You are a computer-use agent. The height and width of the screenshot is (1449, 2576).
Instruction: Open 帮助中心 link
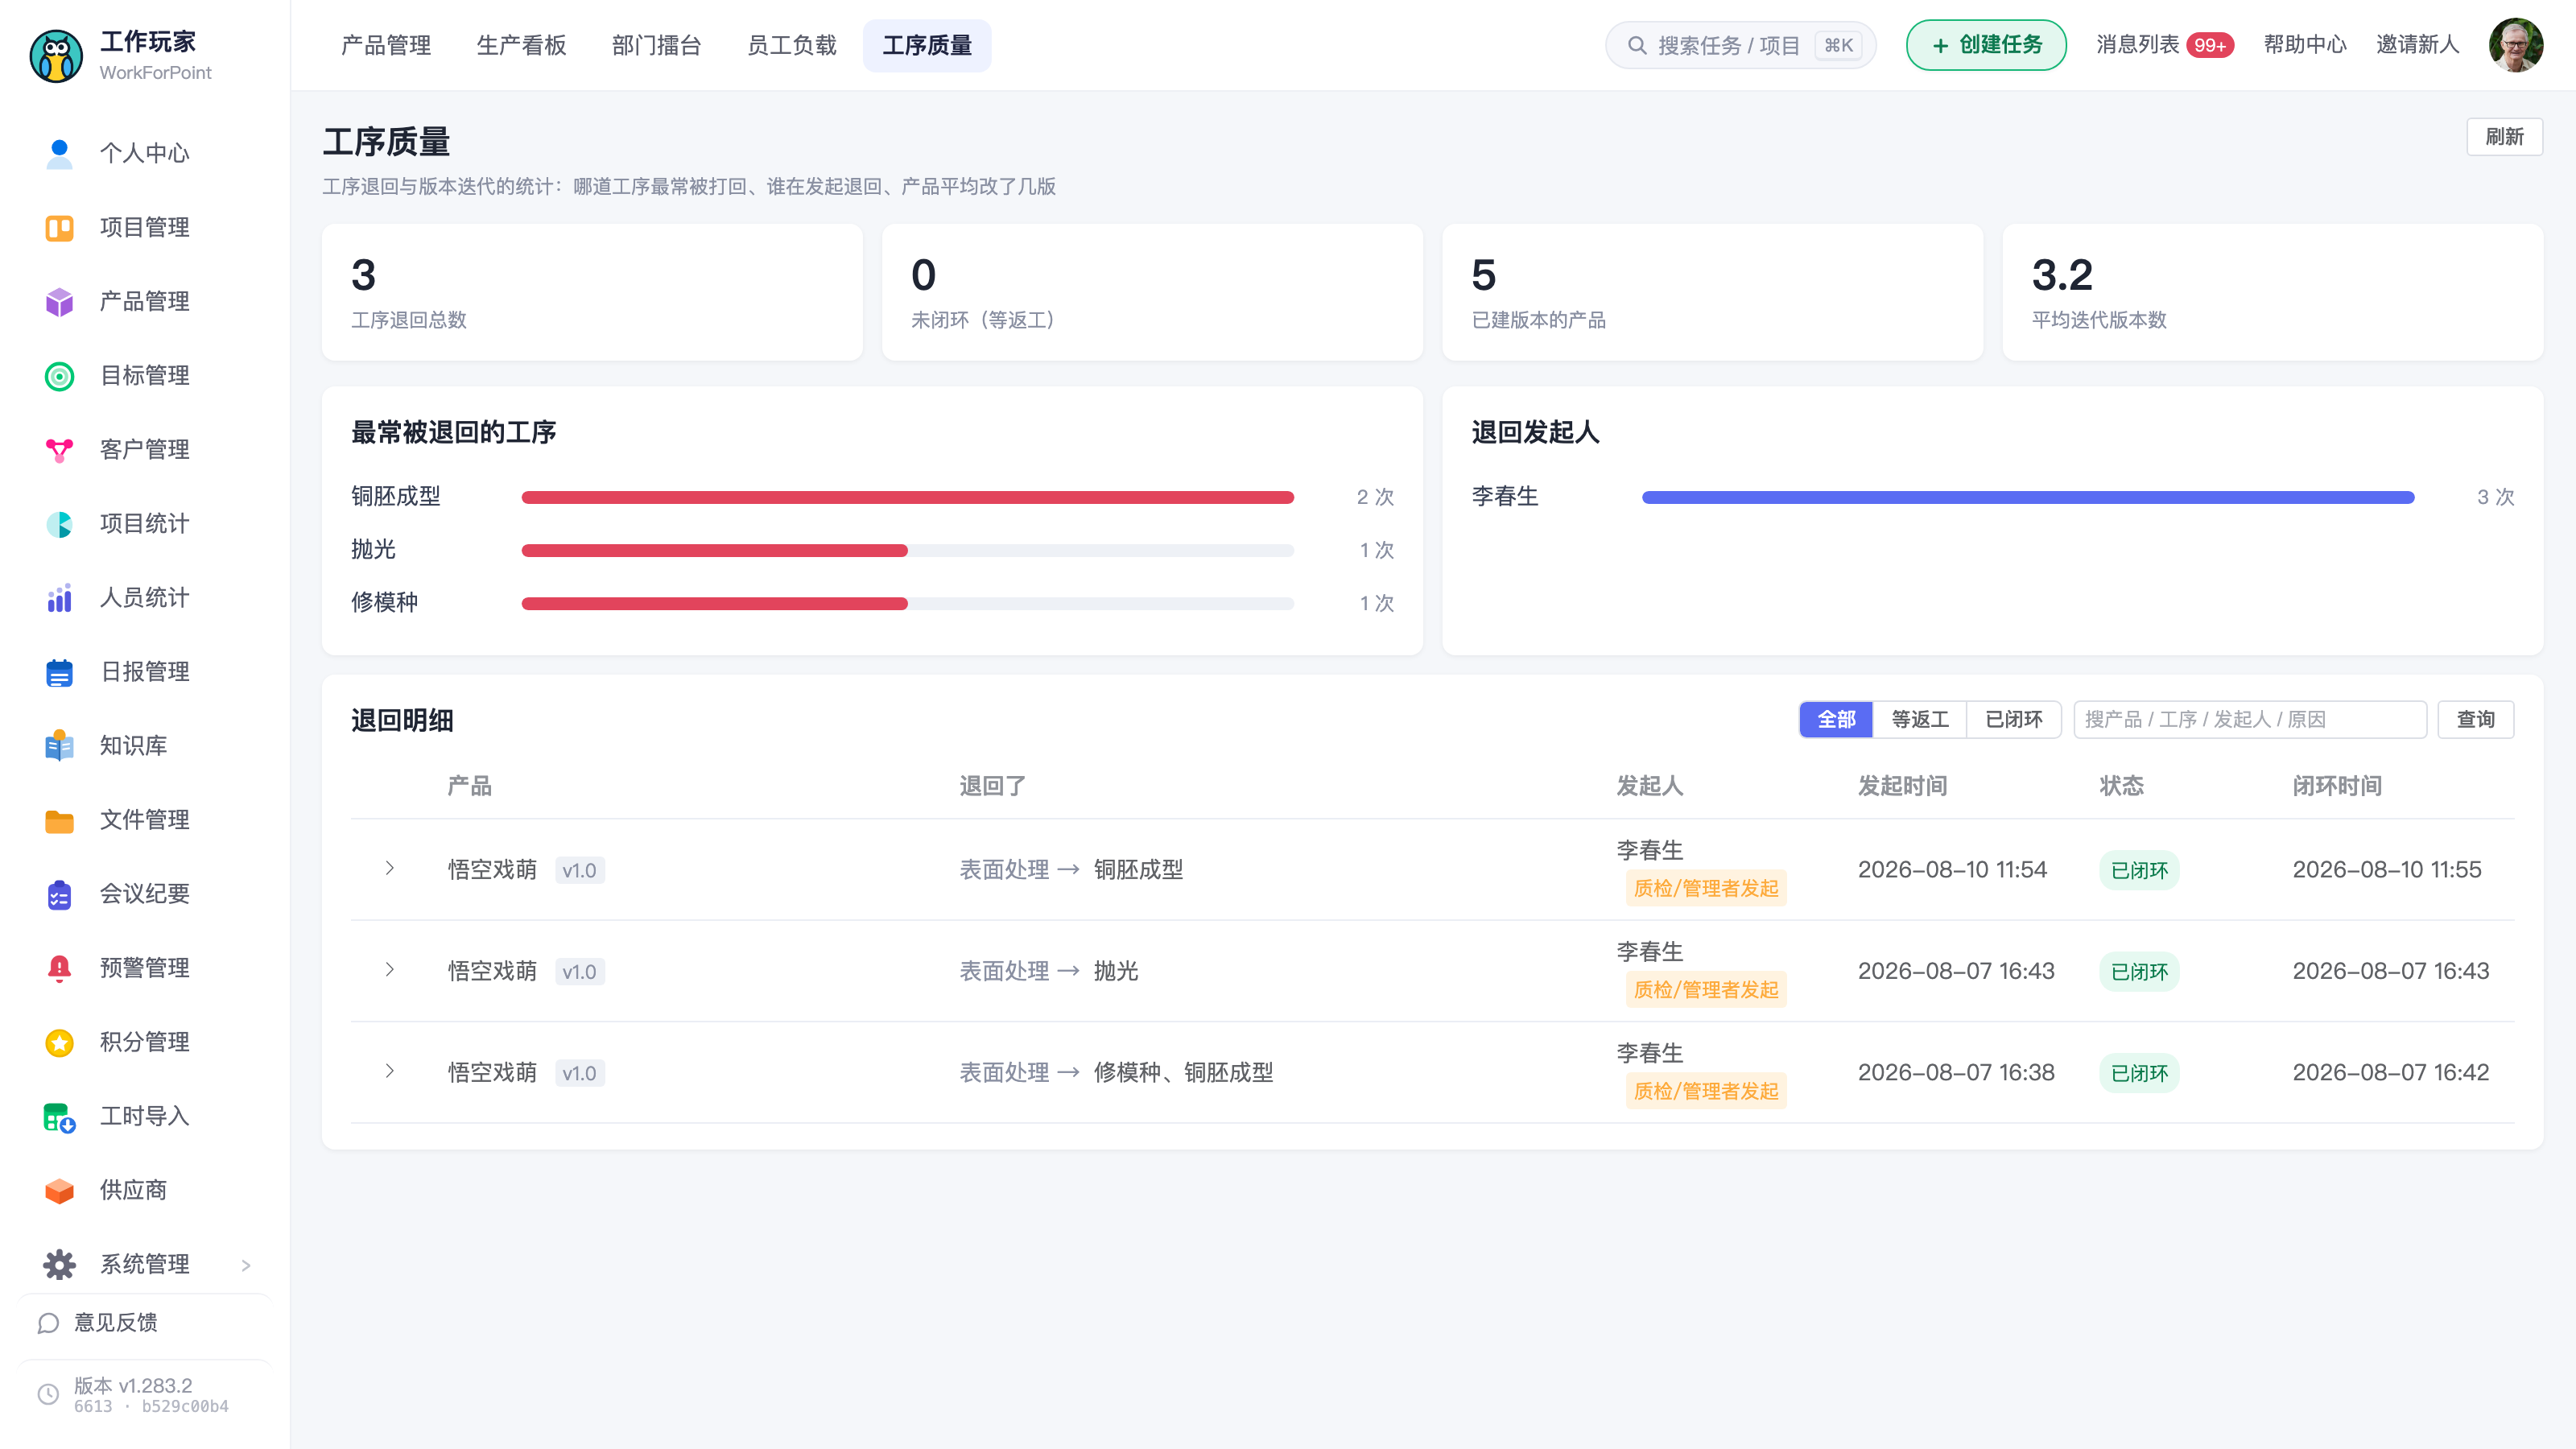click(x=2305, y=45)
